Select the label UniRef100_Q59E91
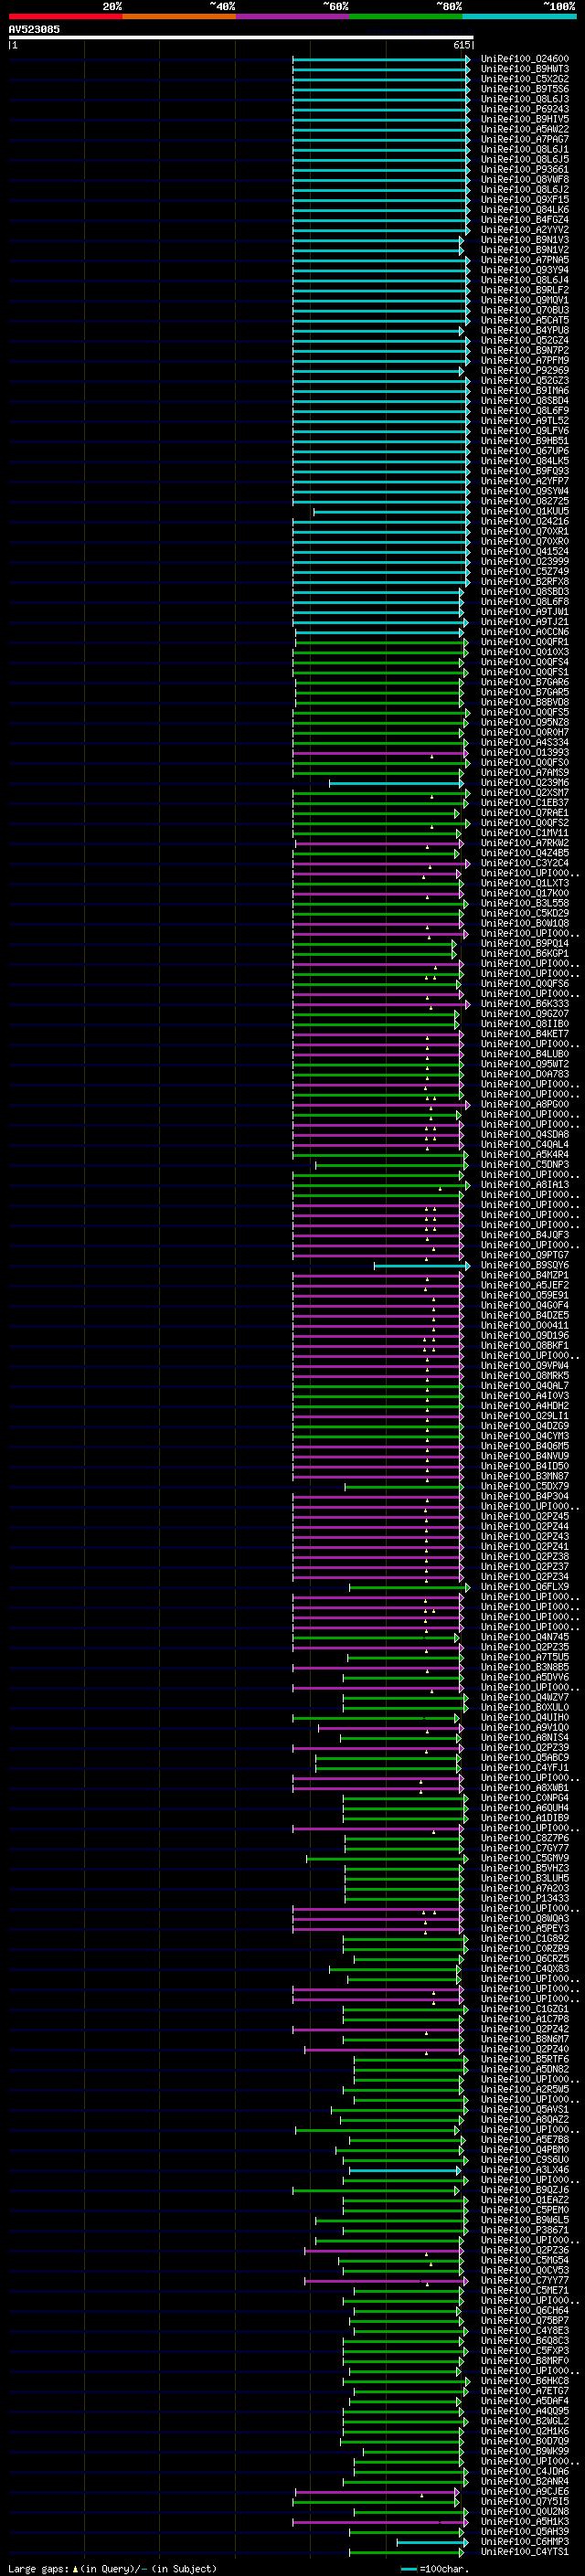 pos(525,1296)
